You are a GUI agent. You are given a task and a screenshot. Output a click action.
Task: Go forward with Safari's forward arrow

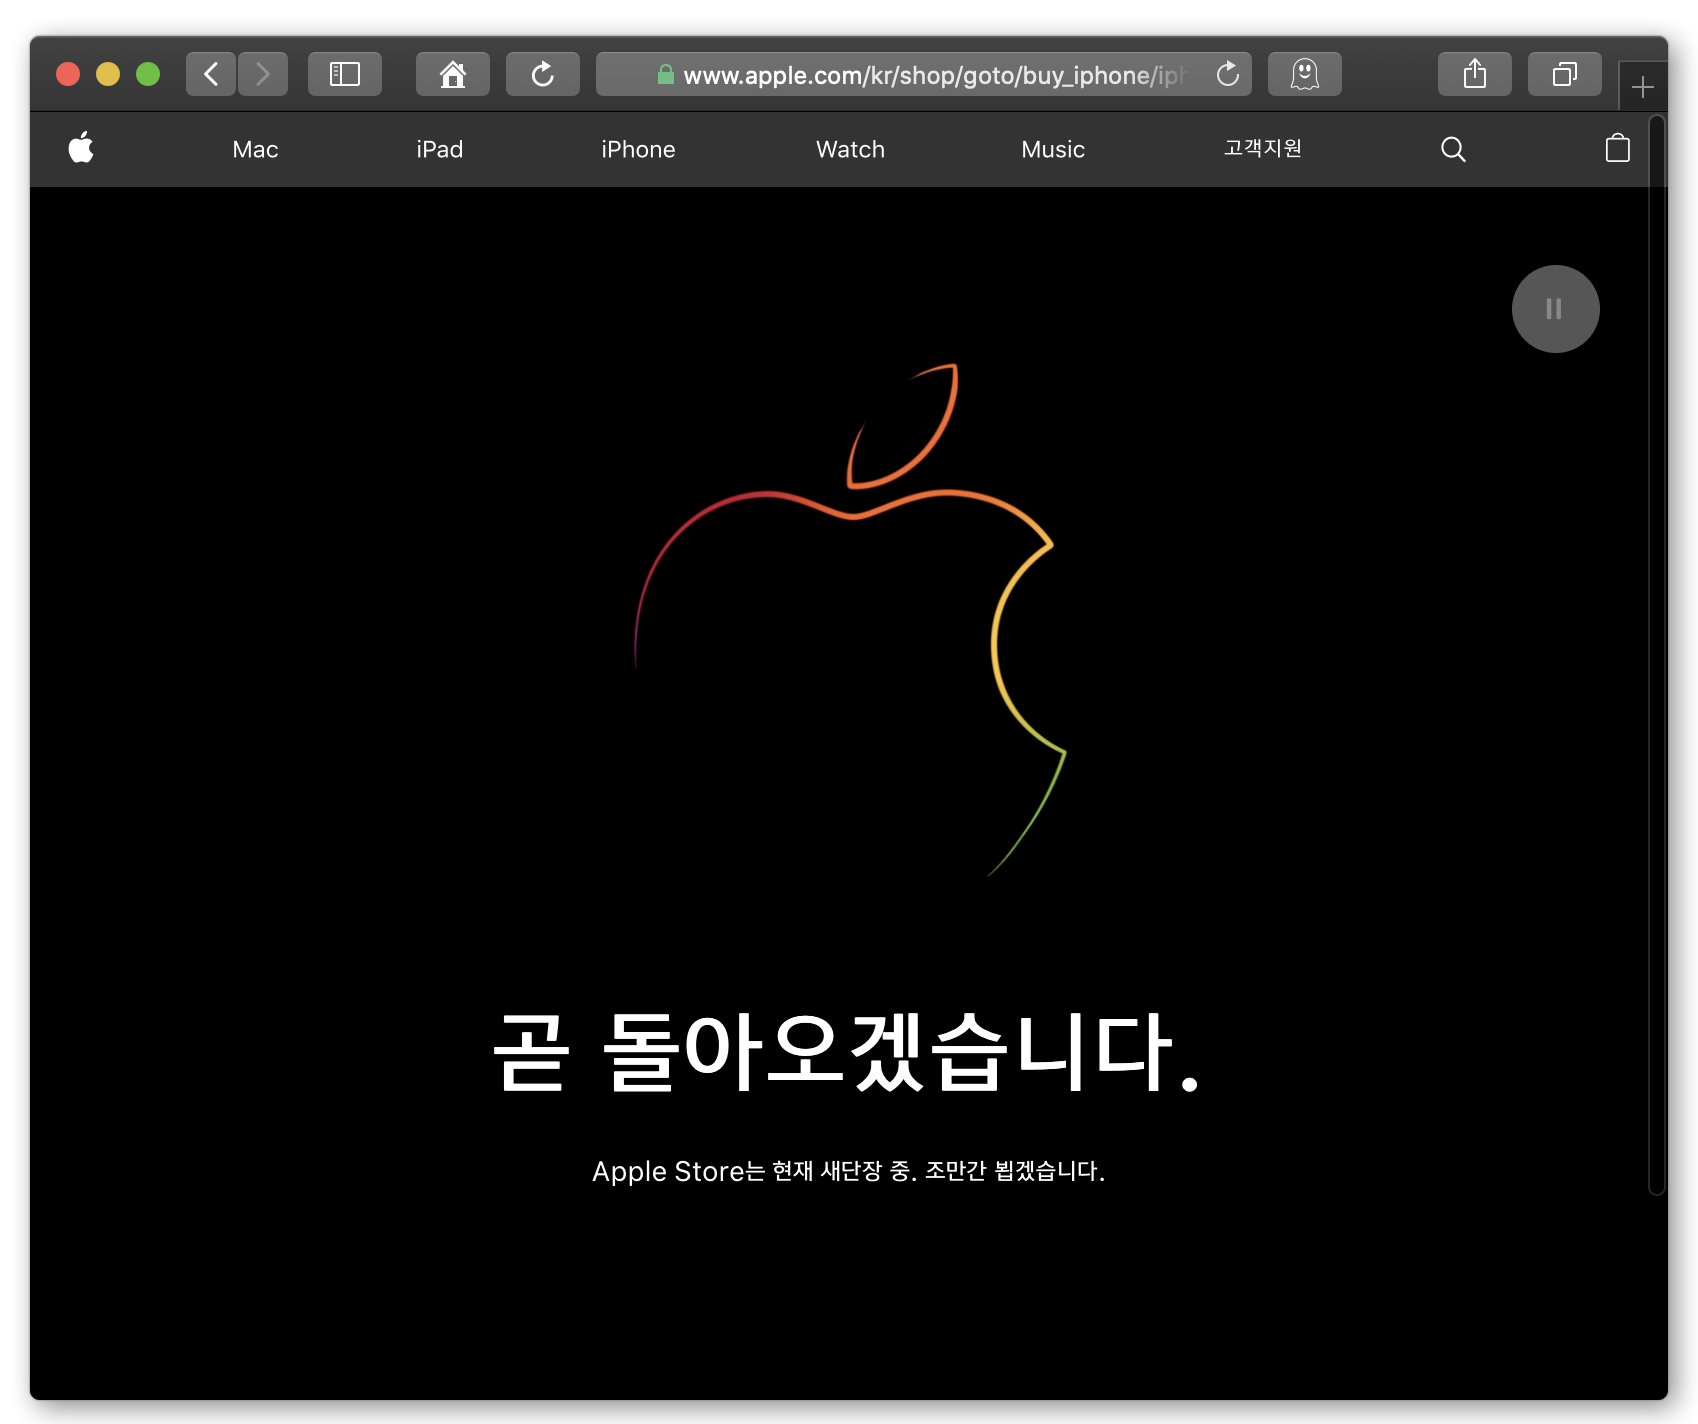pyautogui.click(x=263, y=74)
